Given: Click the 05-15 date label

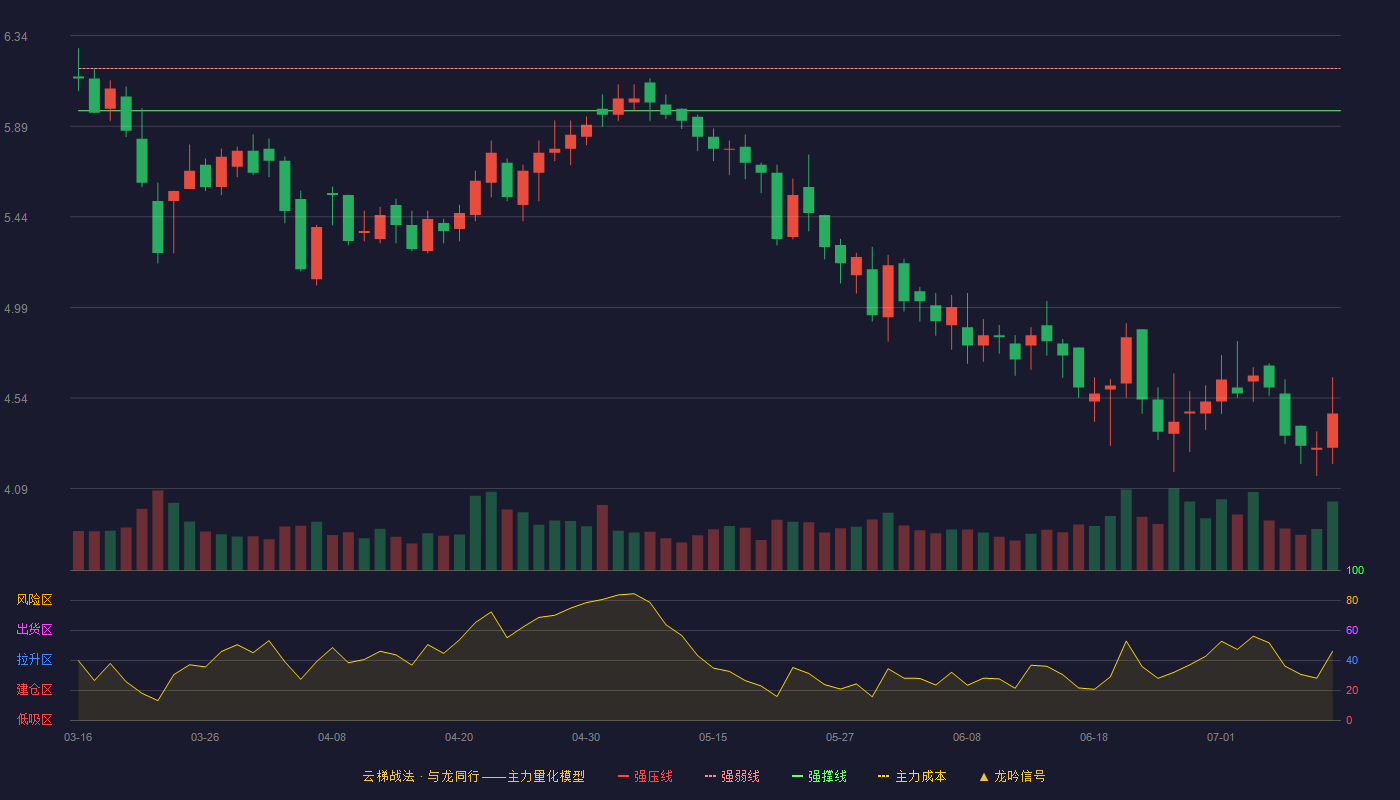Looking at the screenshot, I should coord(713,737).
